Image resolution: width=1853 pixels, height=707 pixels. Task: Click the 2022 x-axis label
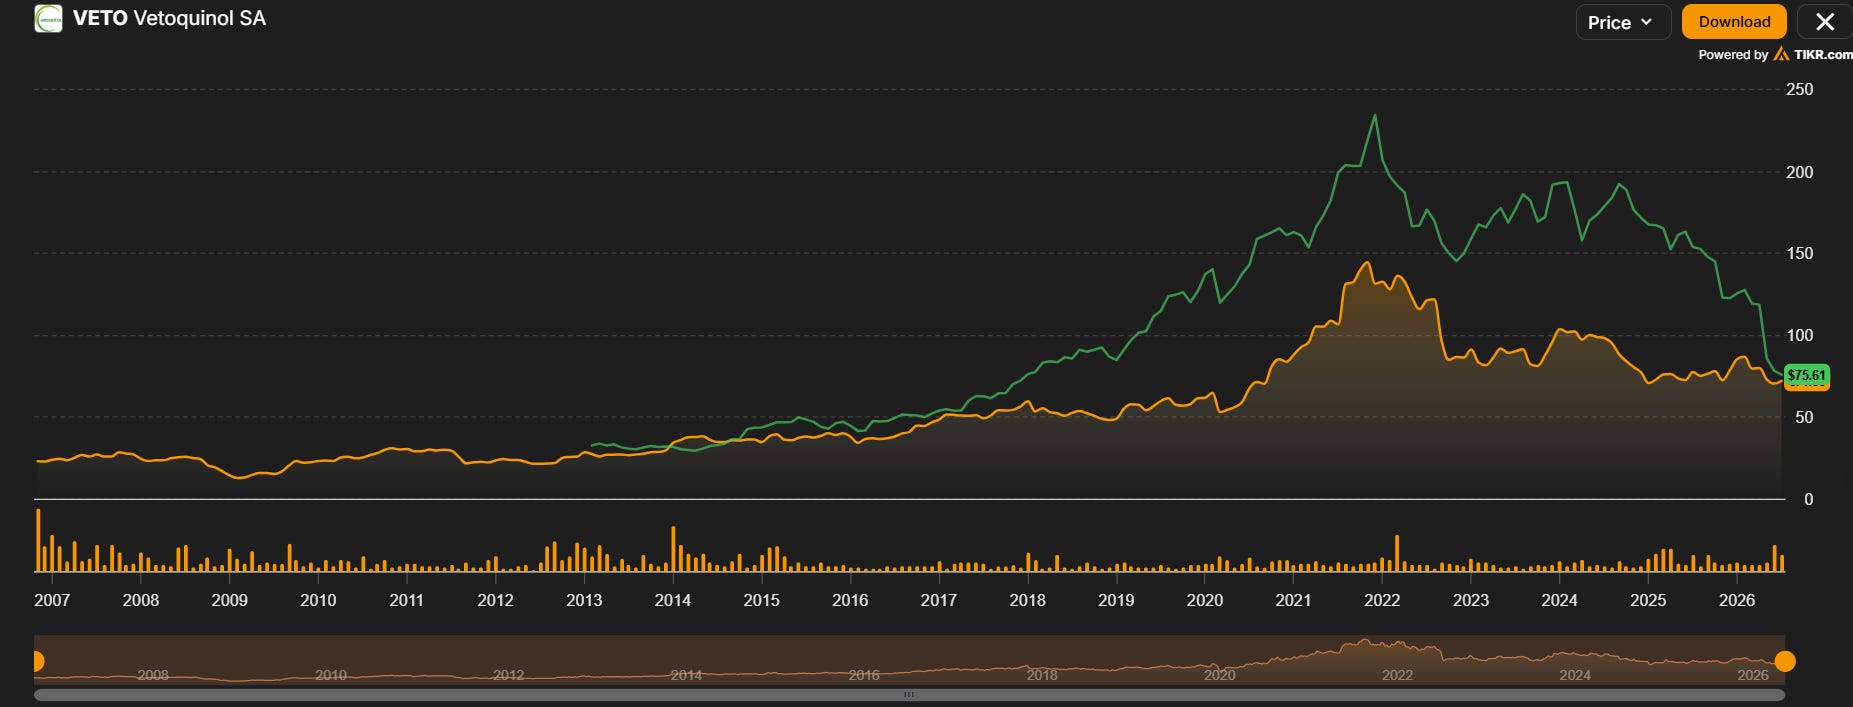(1382, 600)
